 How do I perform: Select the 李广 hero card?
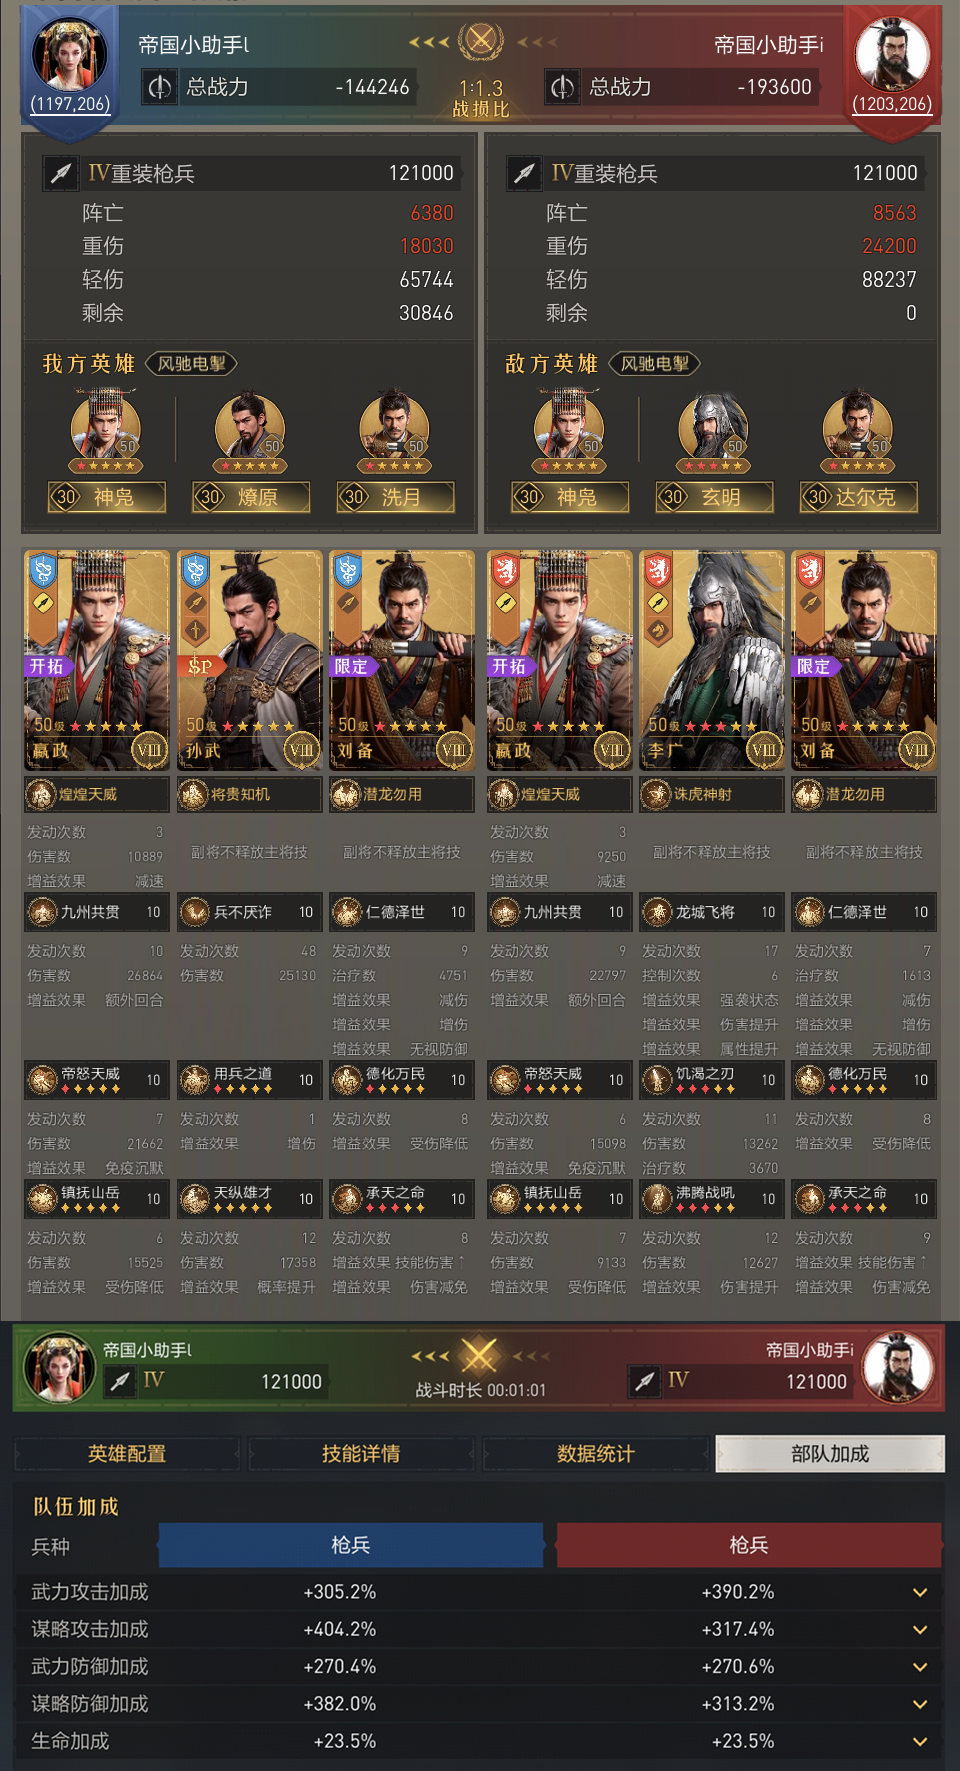711,660
